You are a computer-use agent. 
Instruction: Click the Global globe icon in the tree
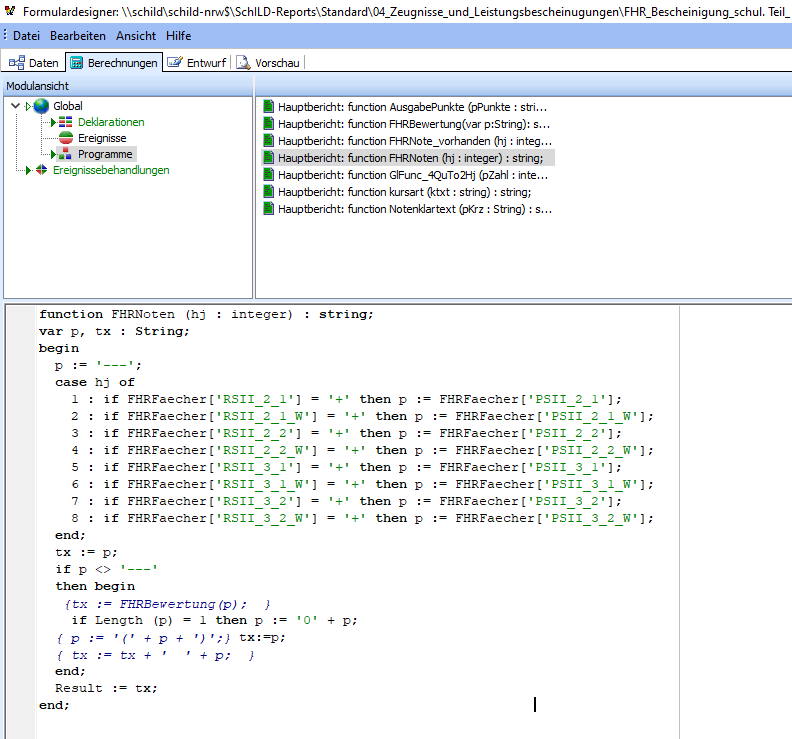pyautogui.click(x=41, y=106)
